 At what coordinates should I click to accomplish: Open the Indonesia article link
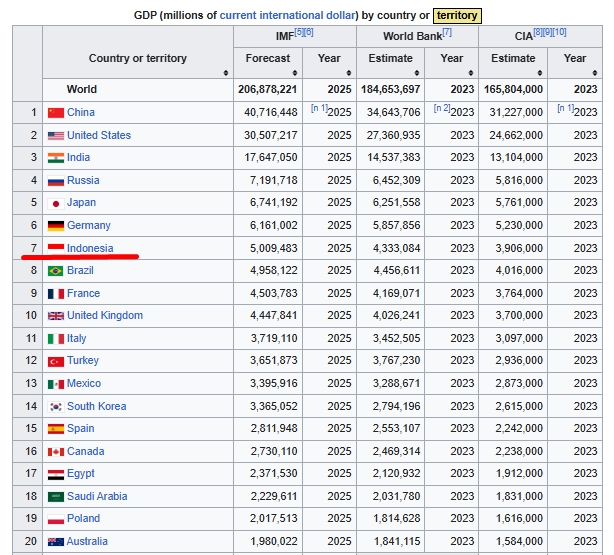(90, 248)
